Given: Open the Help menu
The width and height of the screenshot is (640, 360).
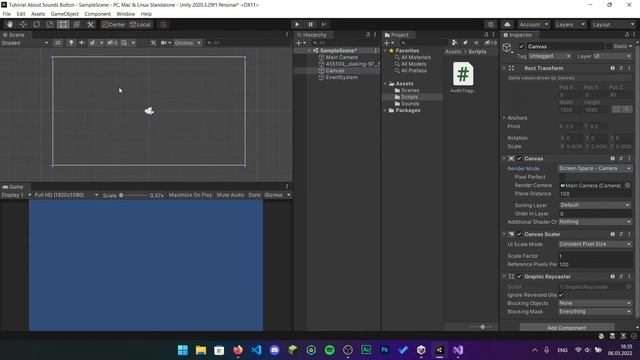Looking at the screenshot, I should coord(146,14).
